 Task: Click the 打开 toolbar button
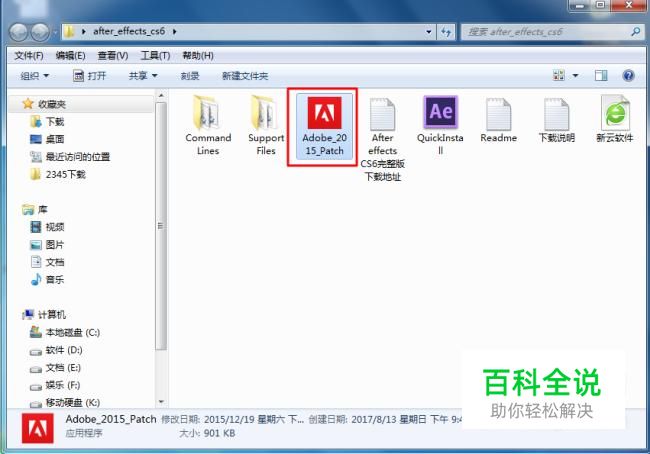tap(90, 76)
